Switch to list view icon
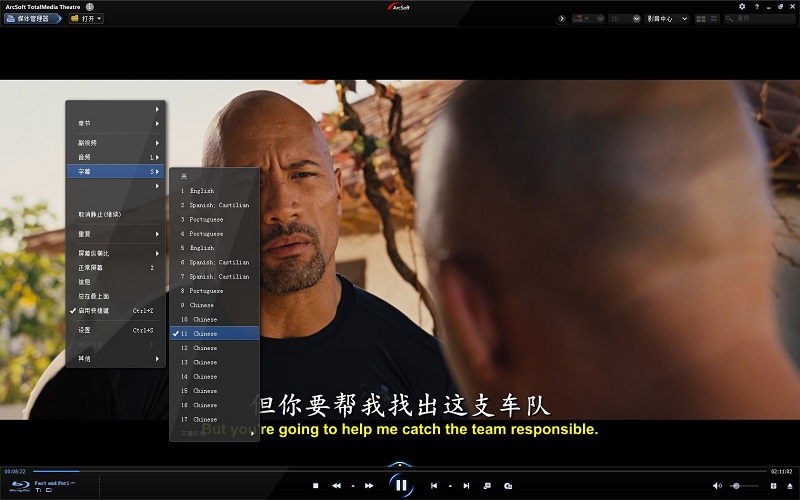The width and height of the screenshot is (800, 500). coord(714,19)
